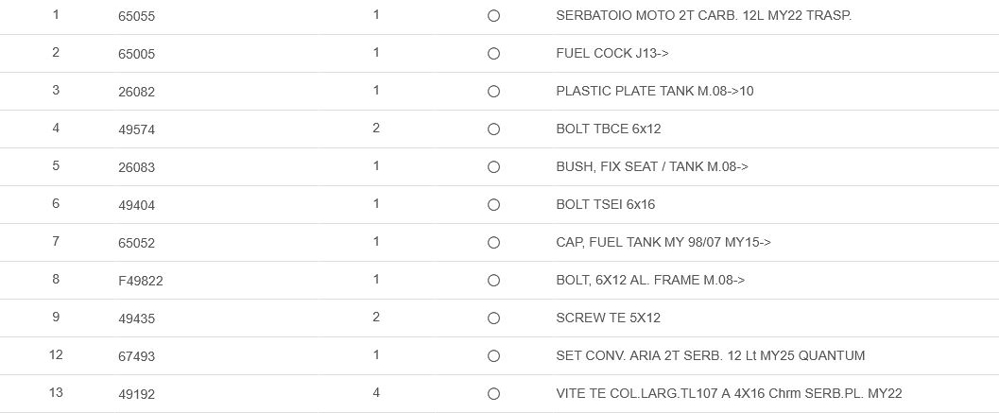Select the circle for VITE TE COL.LARG. row
The height and width of the screenshot is (413, 999).
493,394
